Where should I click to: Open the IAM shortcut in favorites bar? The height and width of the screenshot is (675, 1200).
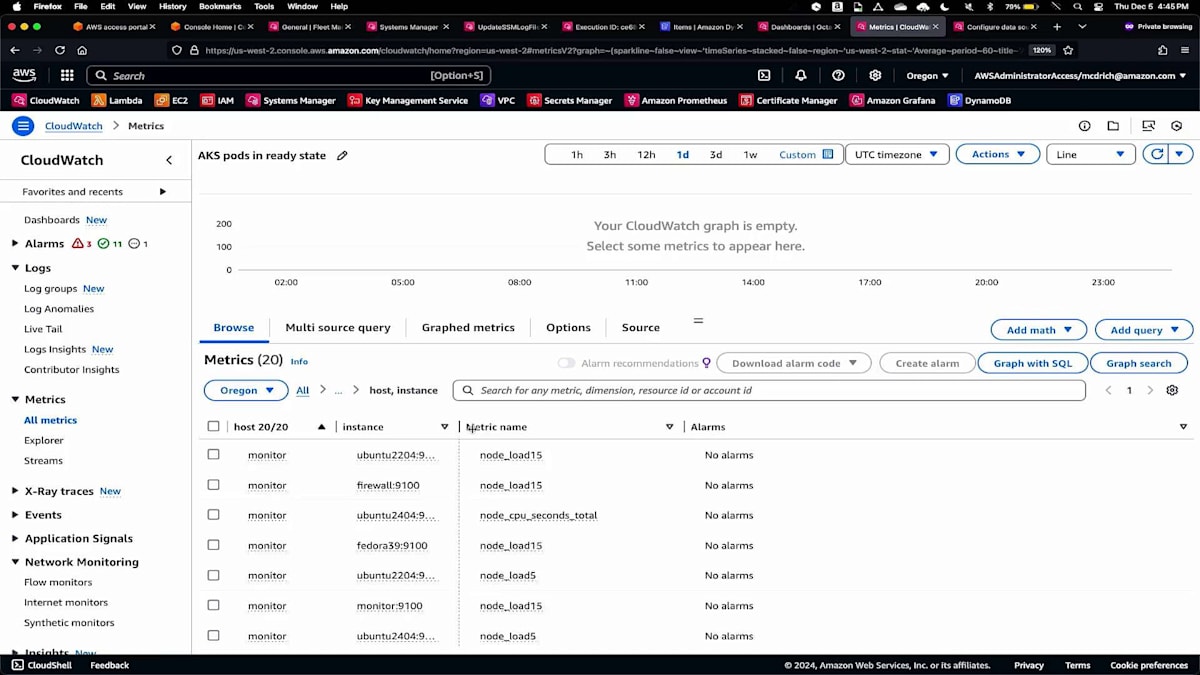tap(217, 100)
